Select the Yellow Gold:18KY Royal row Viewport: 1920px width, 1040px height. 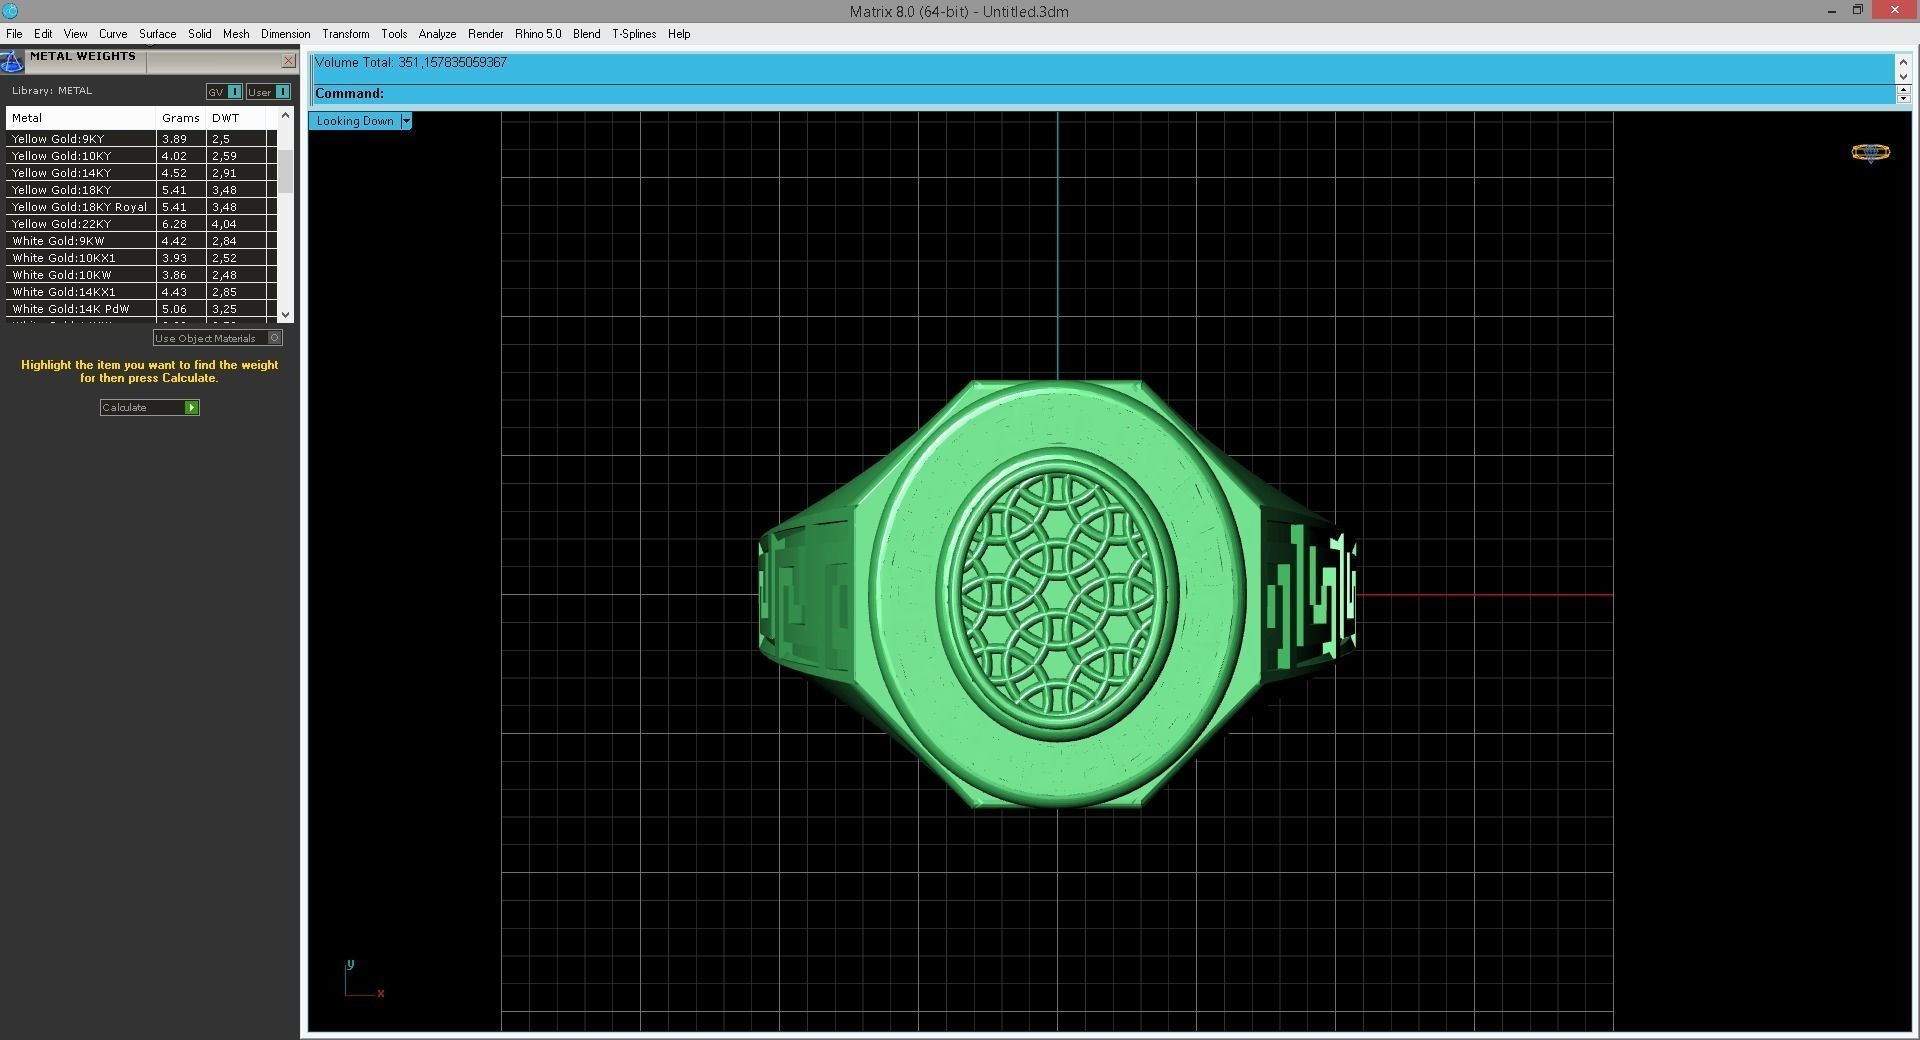click(x=141, y=207)
